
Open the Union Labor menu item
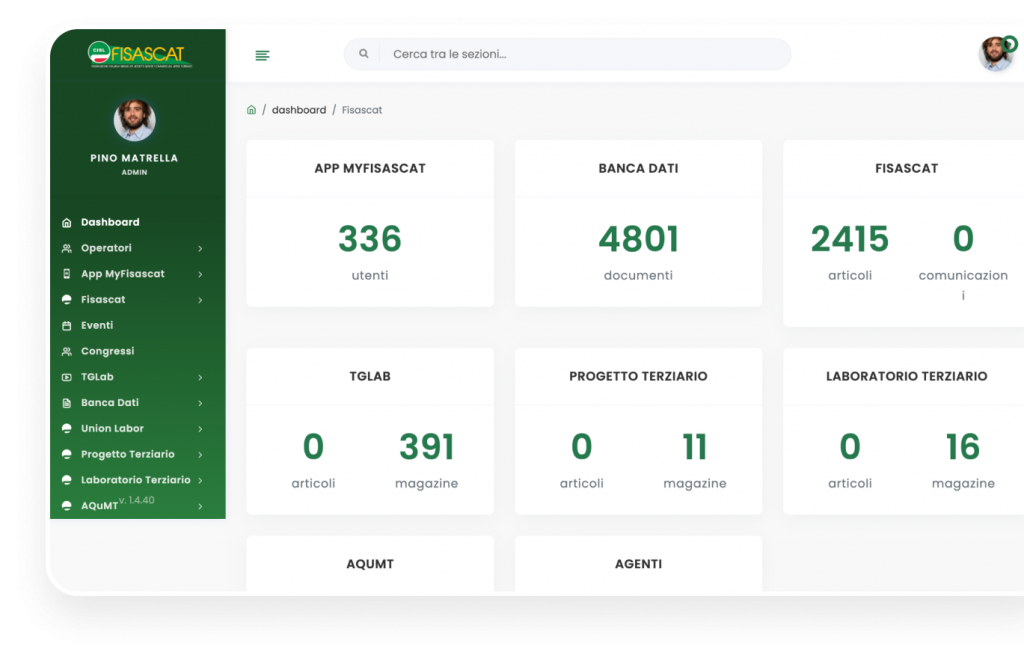click(x=112, y=429)
